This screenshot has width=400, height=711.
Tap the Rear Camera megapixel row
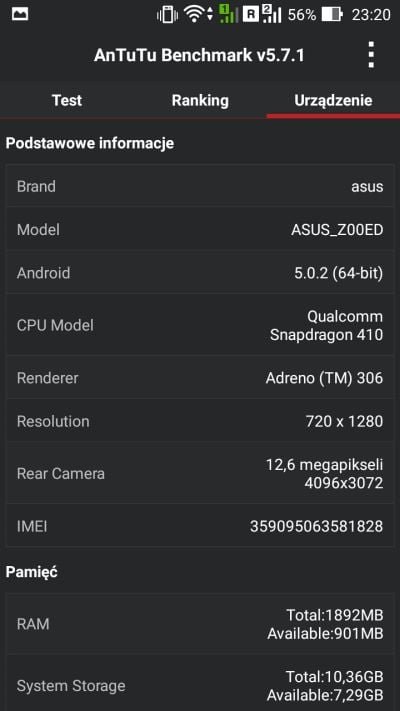[x=200, y=473]
